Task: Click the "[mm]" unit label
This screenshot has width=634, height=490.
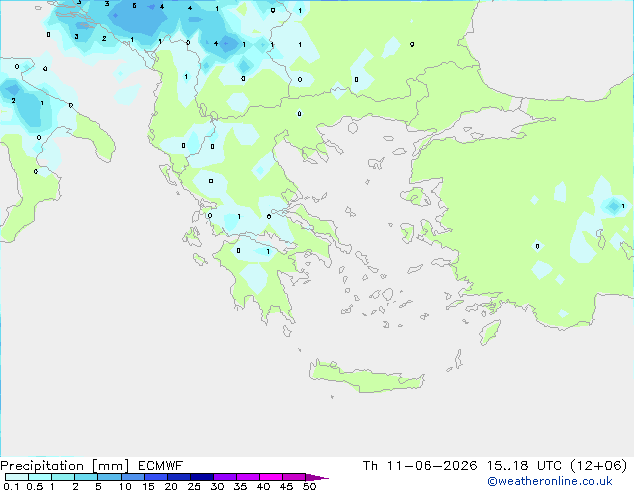Action: [110, 466]
